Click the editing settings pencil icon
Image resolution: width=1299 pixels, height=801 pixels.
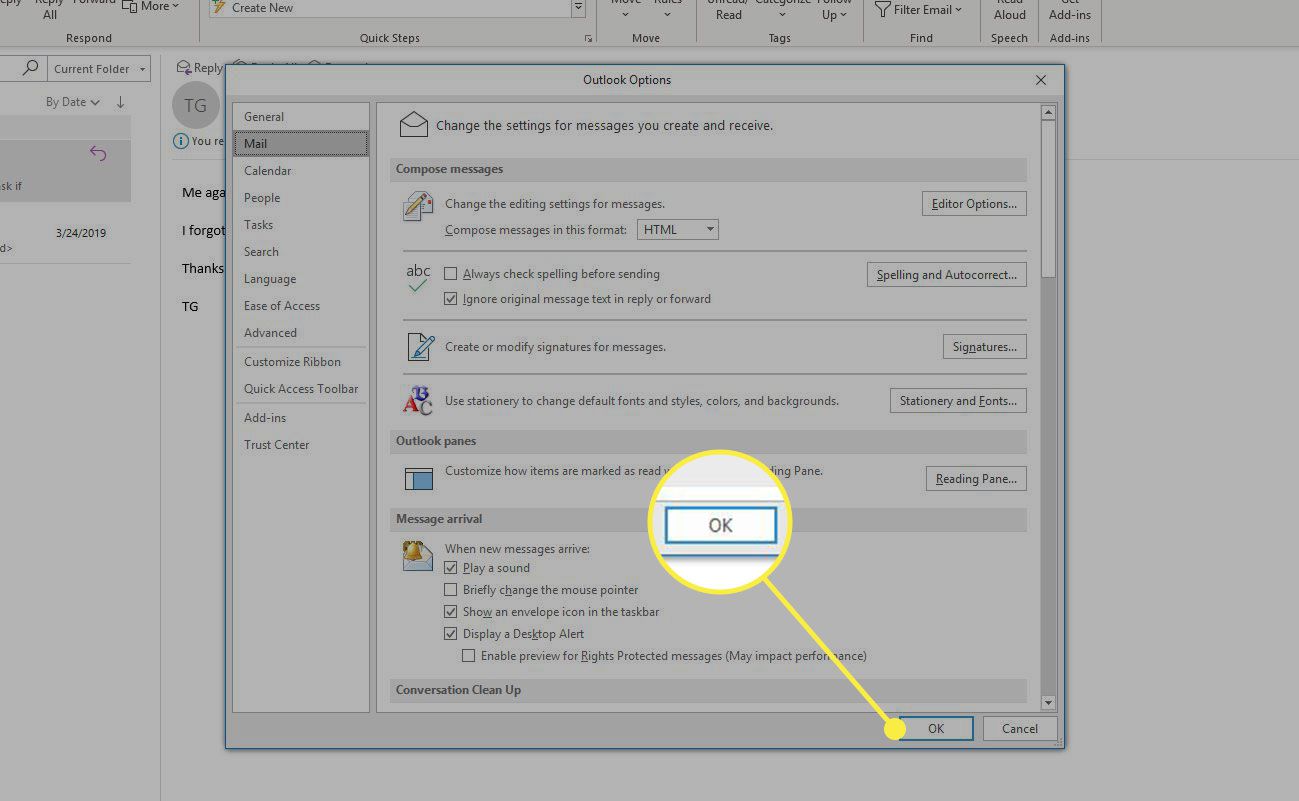coord(417,207)
